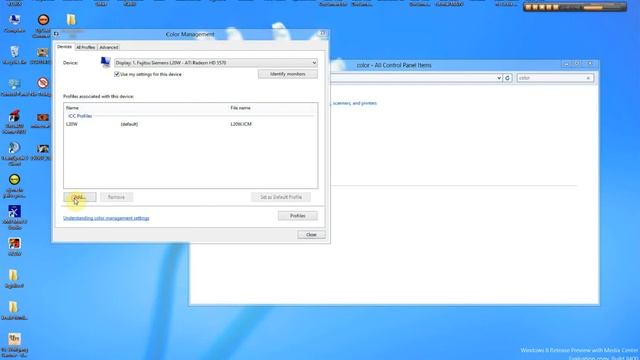Click the L20W.ICM file name cell
Viewport: 640px width, 360px height.
click(241, 124)
